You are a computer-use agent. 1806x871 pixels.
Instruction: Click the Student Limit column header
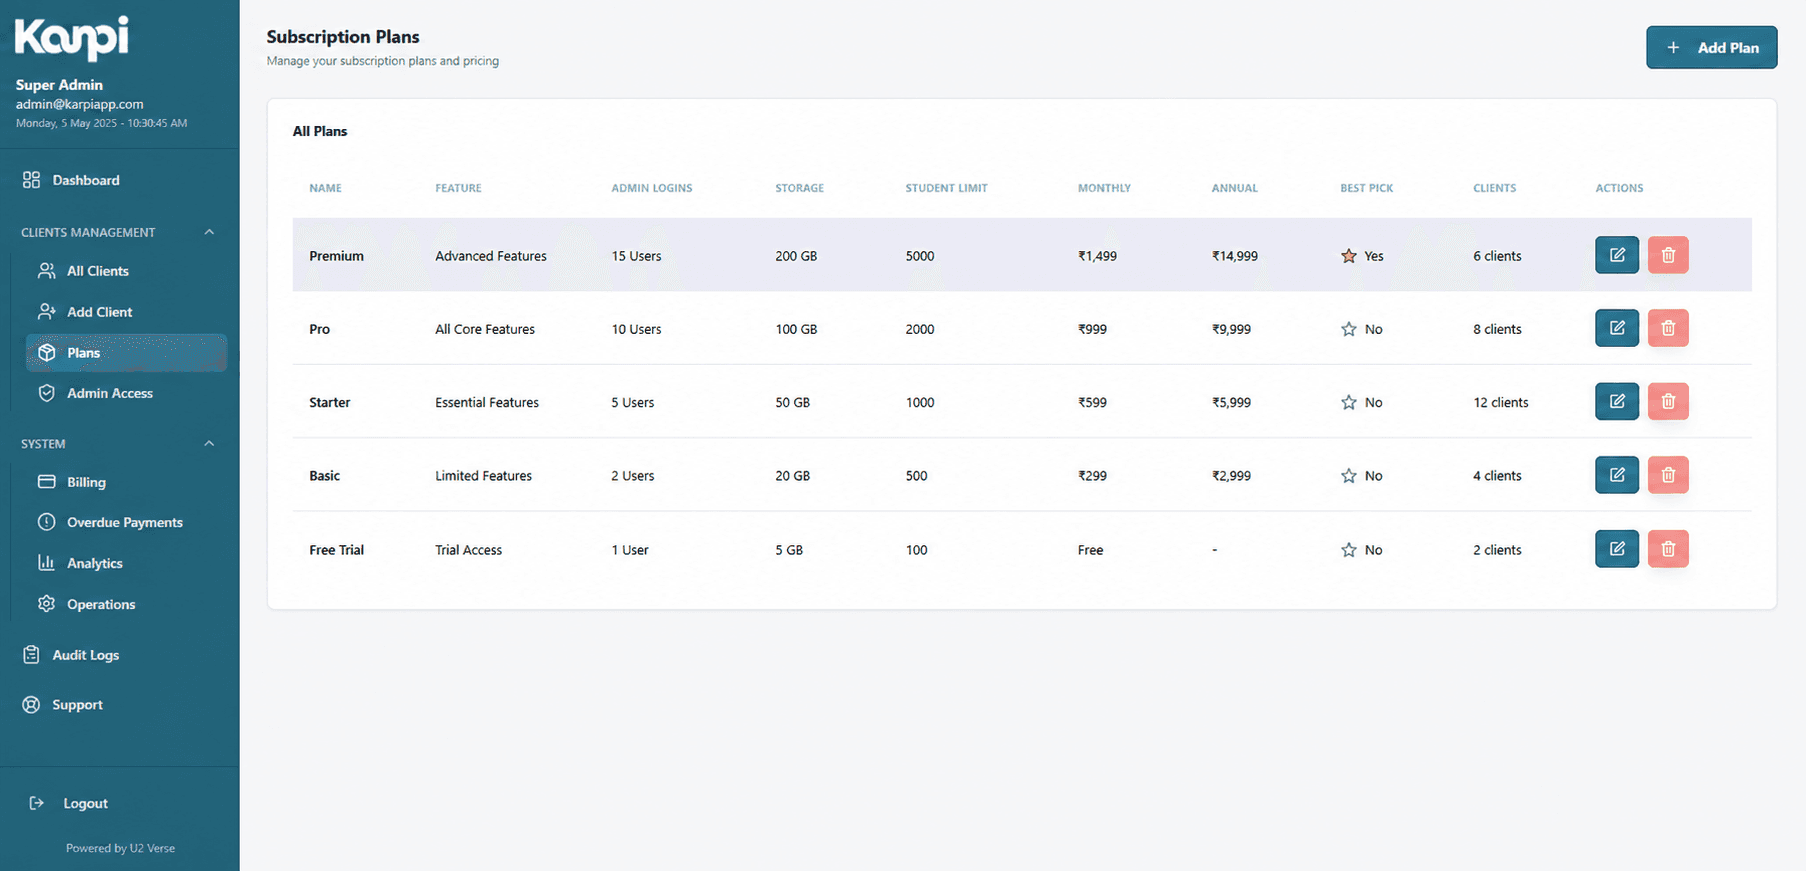pyautogui.click(x=946, y=188)
